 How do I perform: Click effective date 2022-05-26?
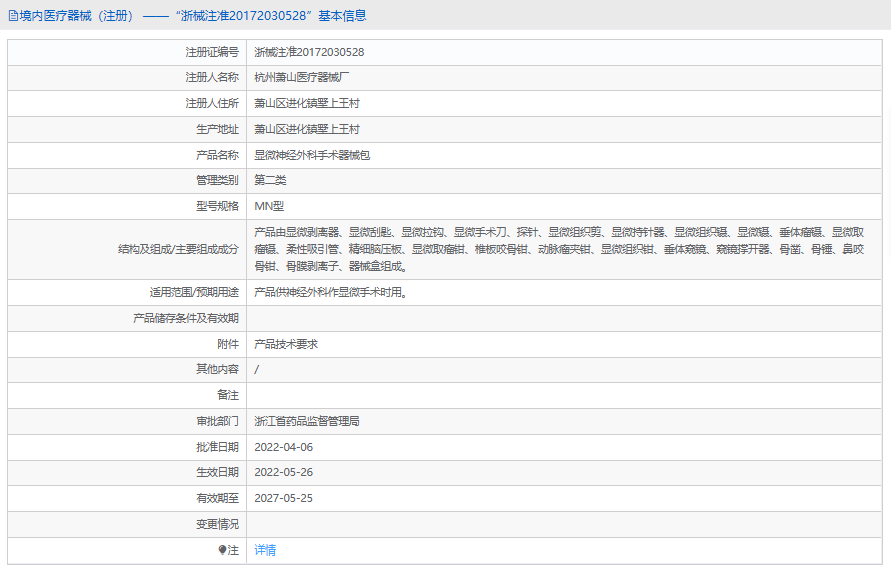click(284, 473)
